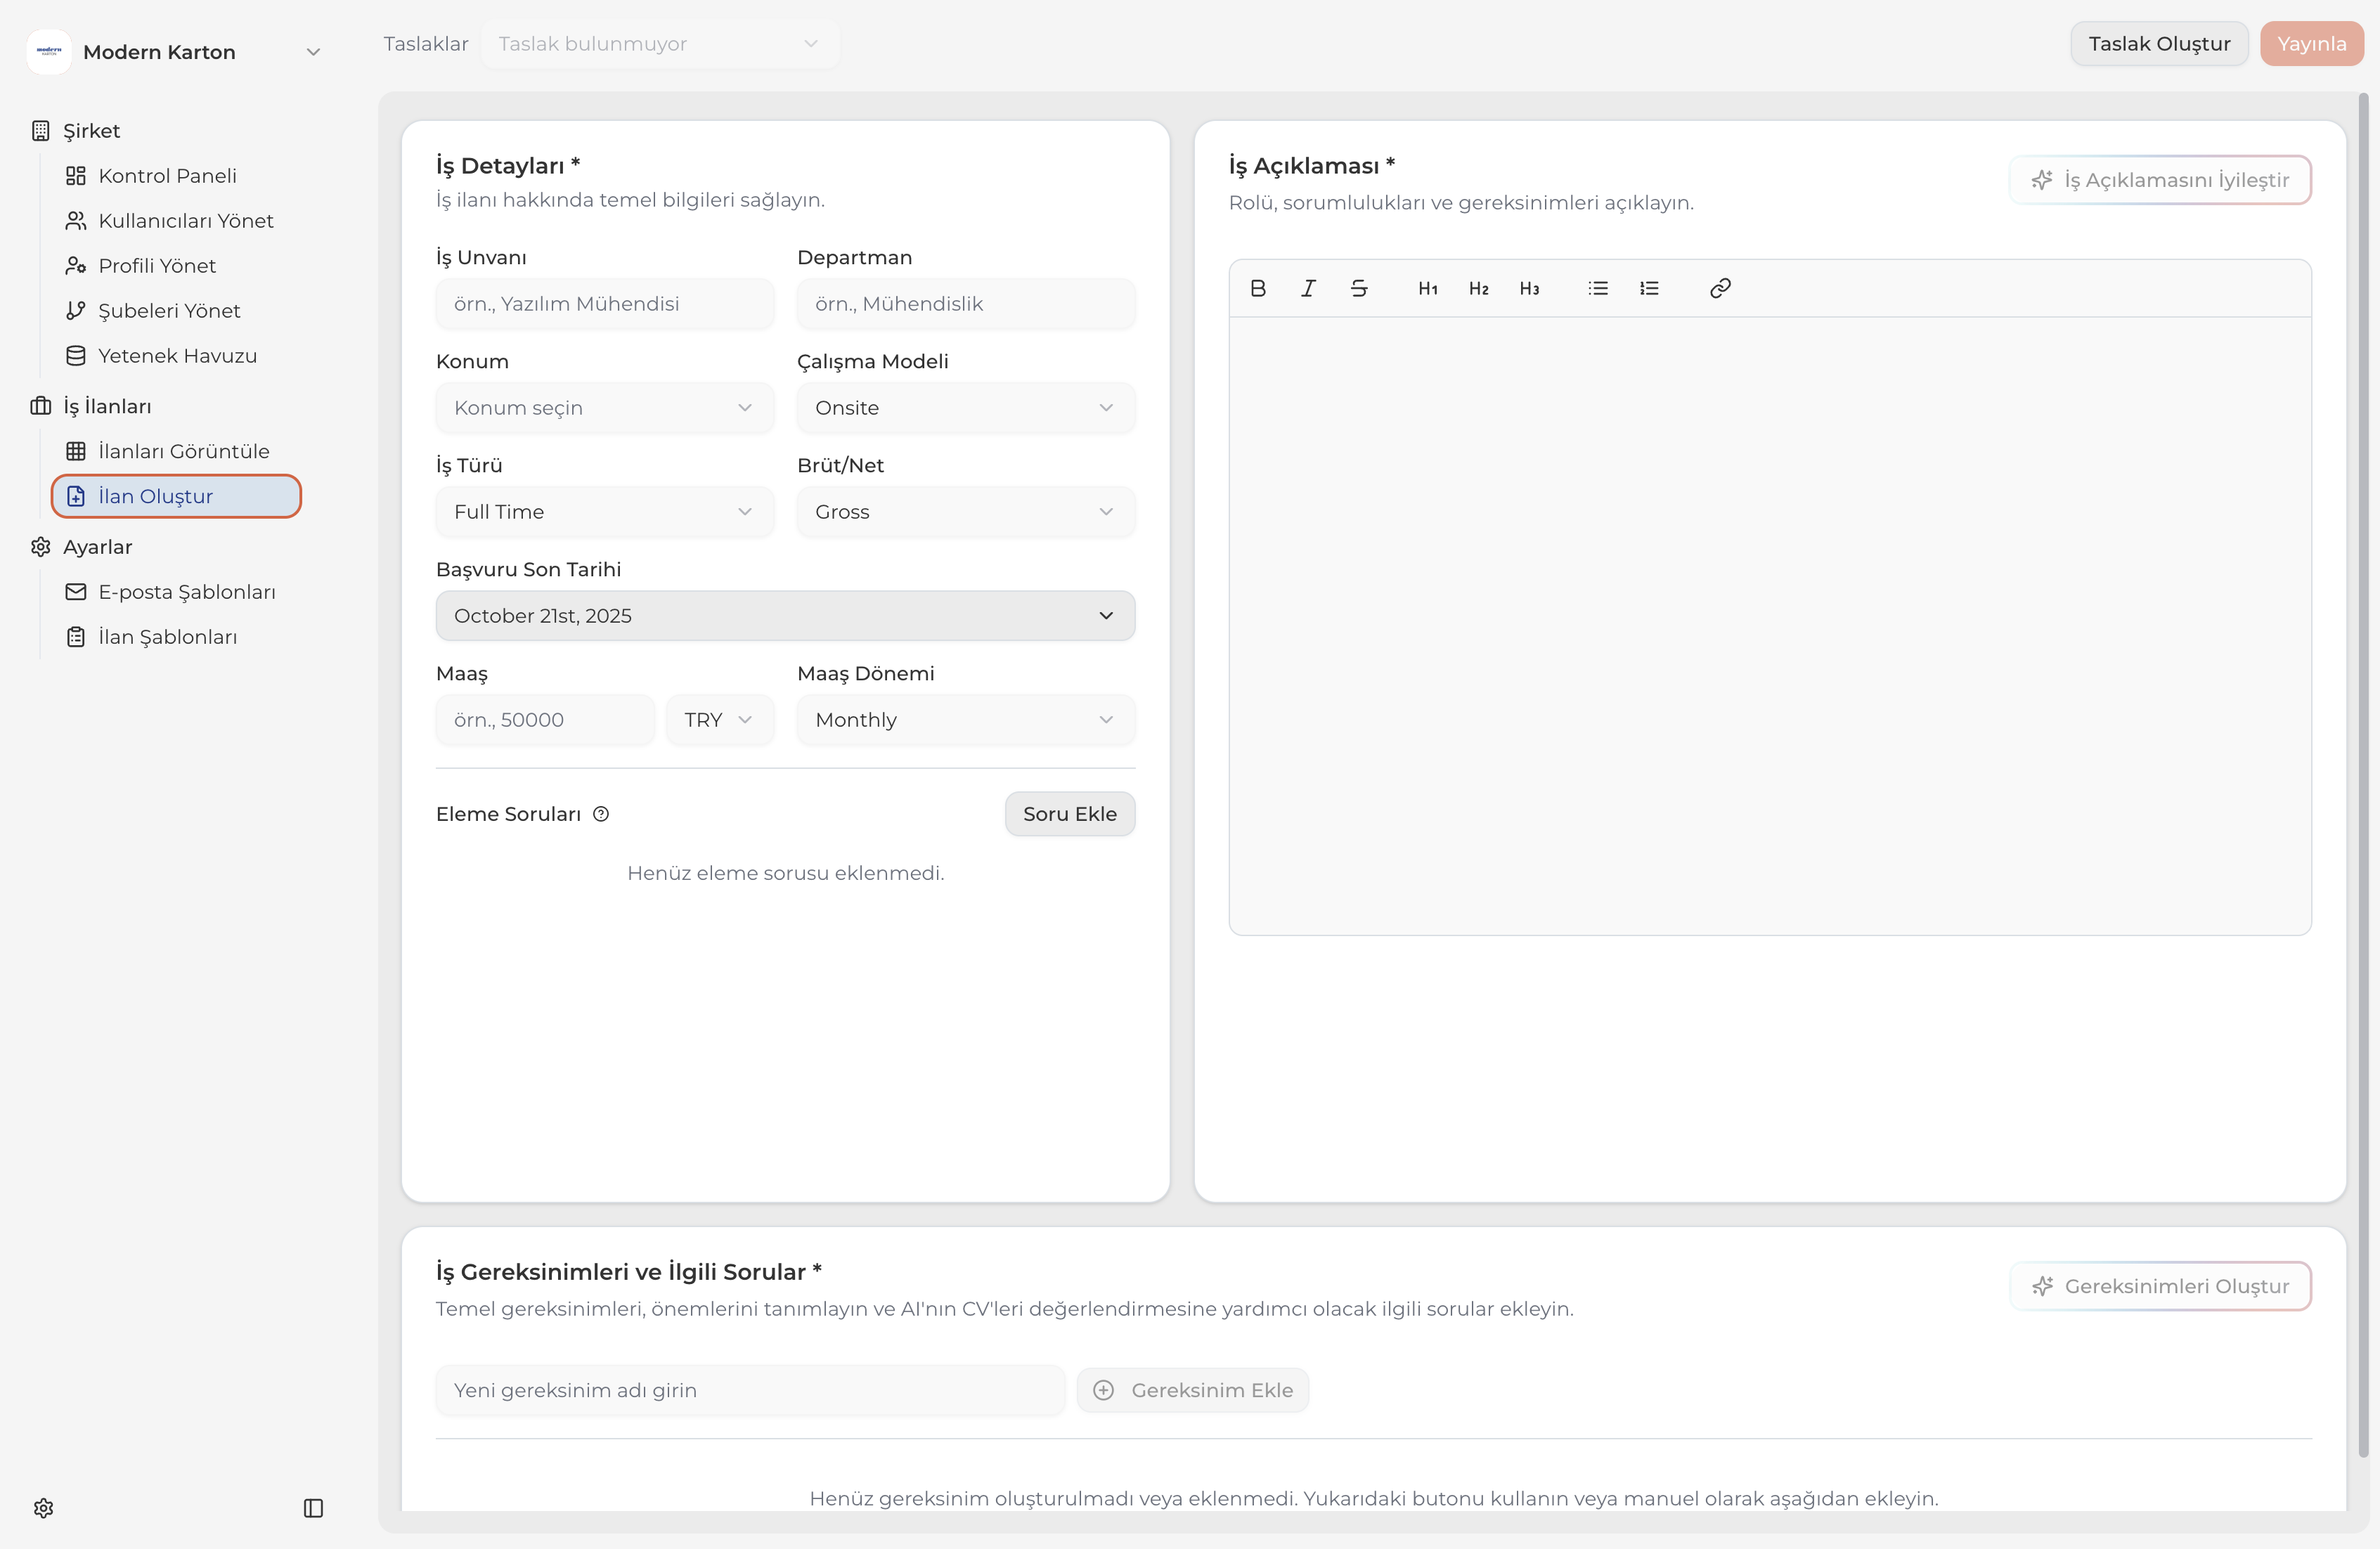The width and height of the screenshot is (2380, 1549).
Task: Go to İlanları Görüntüle in sidebar
Action: pyautogui.click(x=183, y=451)
